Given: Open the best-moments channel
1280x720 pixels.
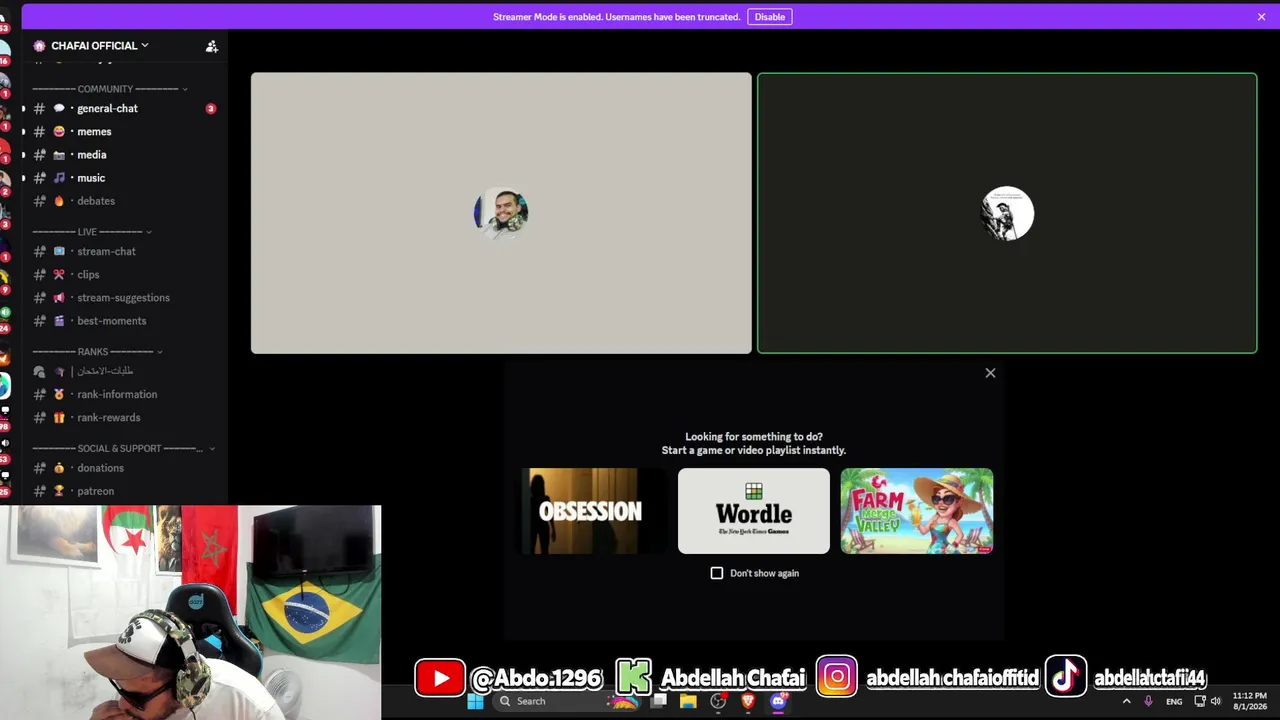Looking at the screenshot, I should [x=125, y=320].
